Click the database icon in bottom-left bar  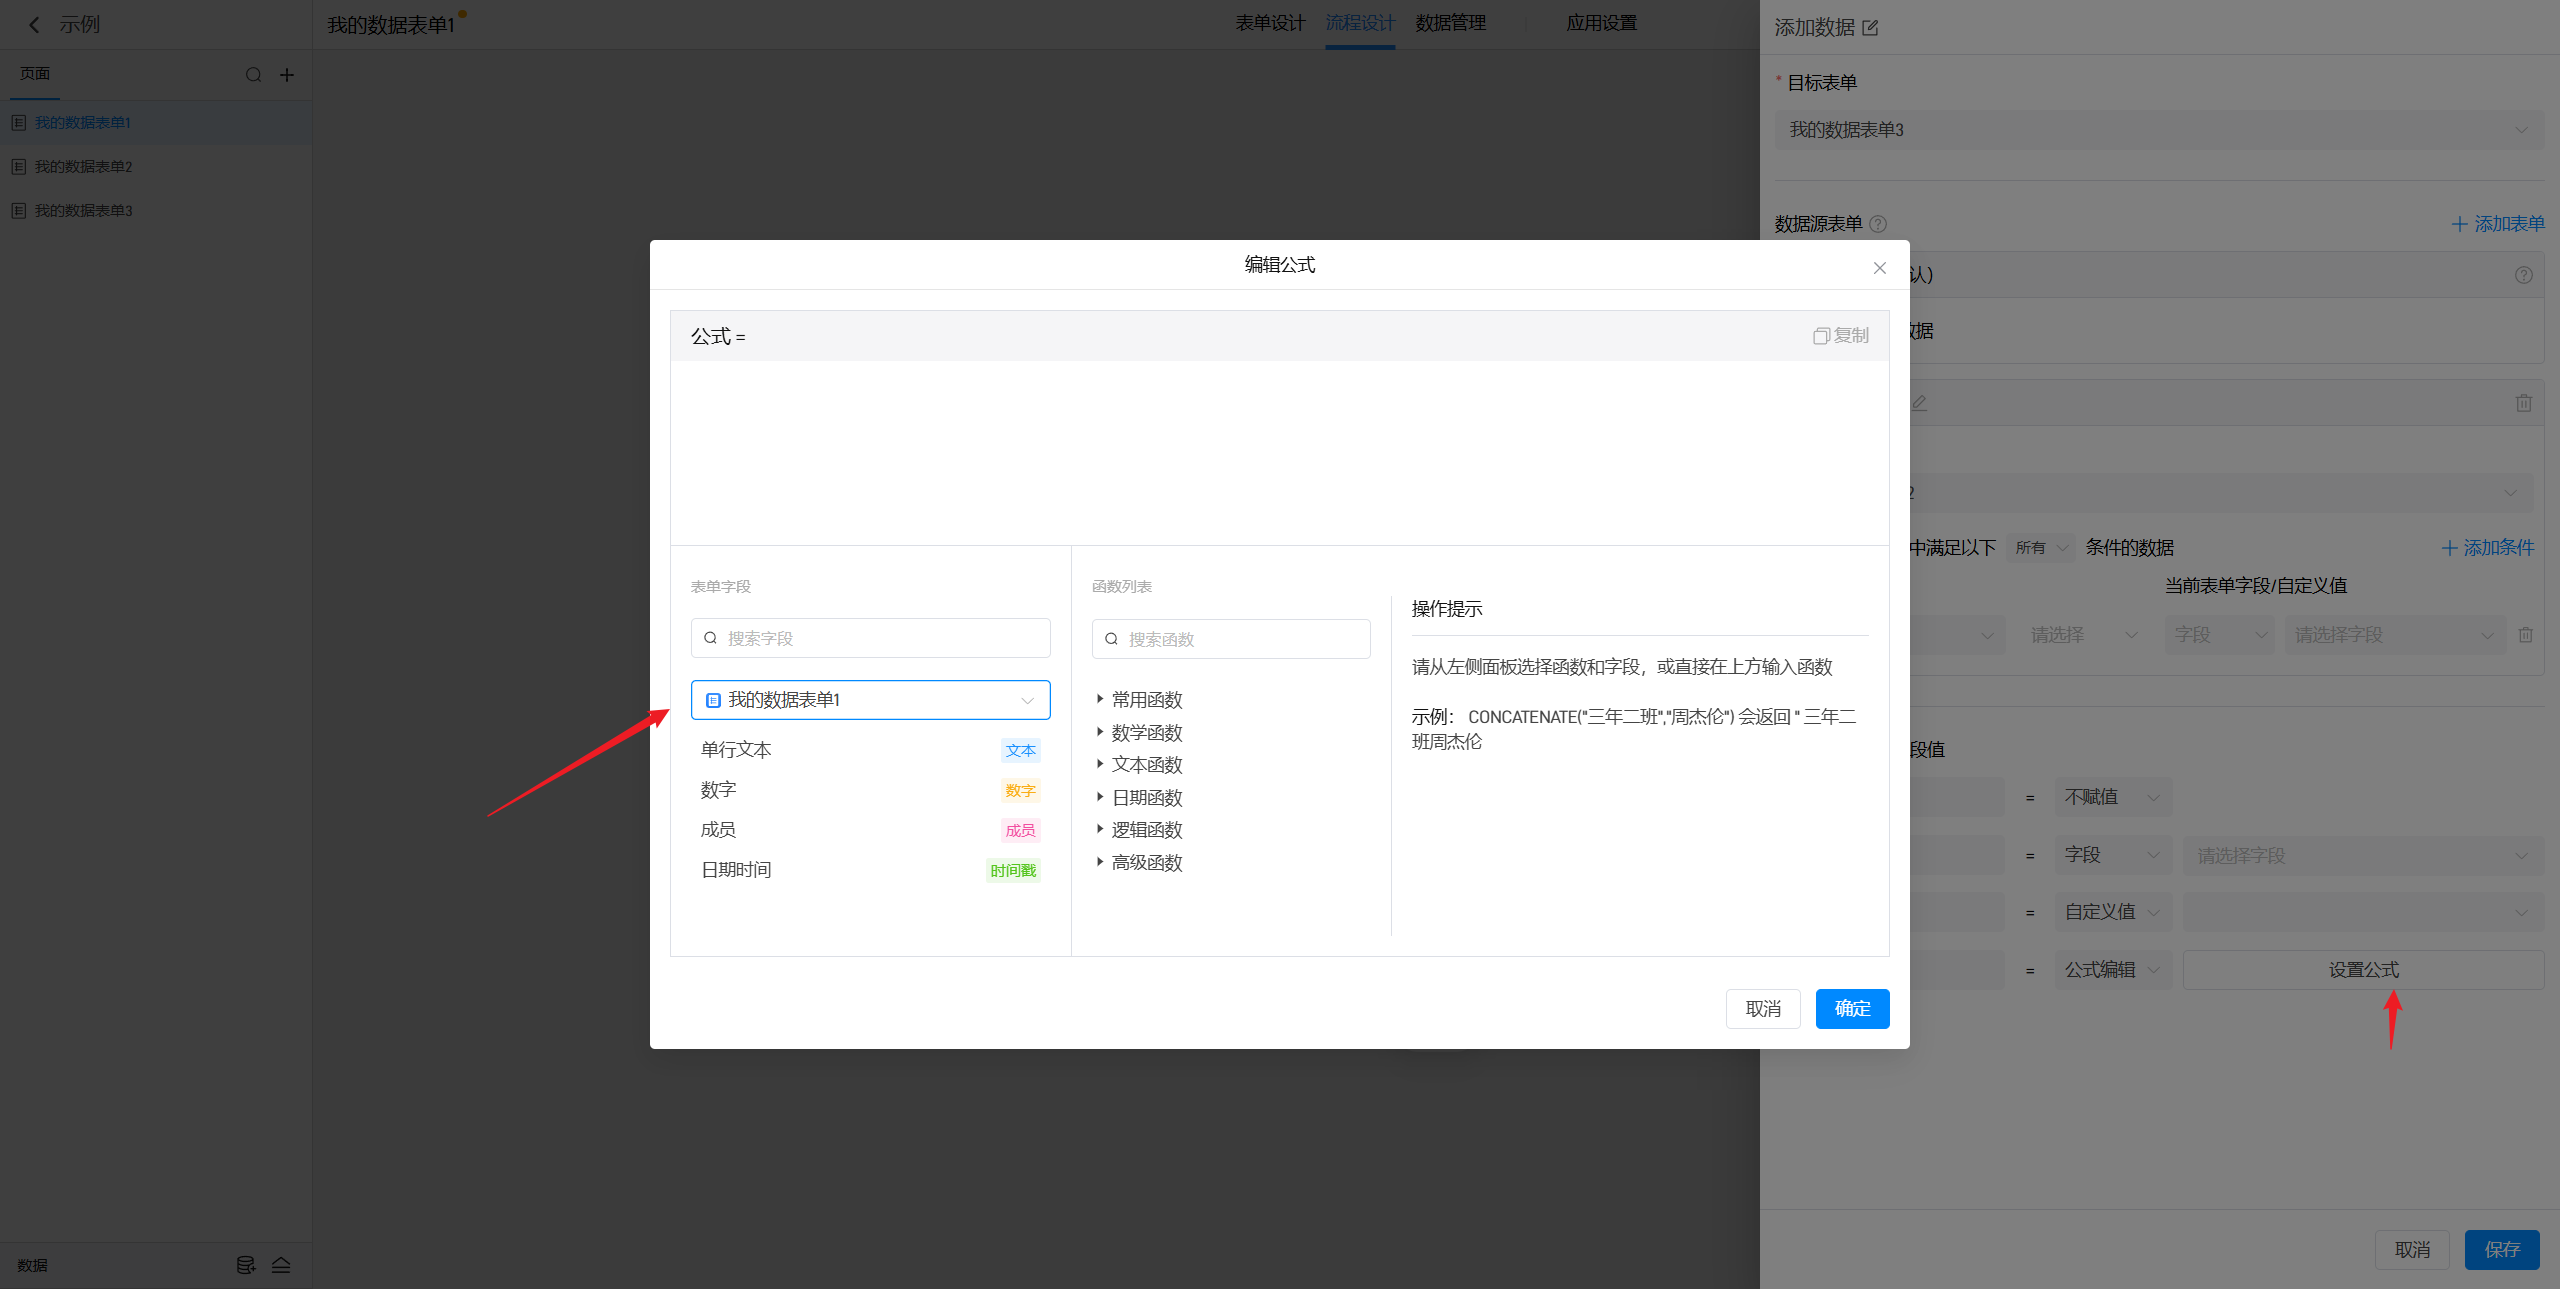pos(245,1265)
